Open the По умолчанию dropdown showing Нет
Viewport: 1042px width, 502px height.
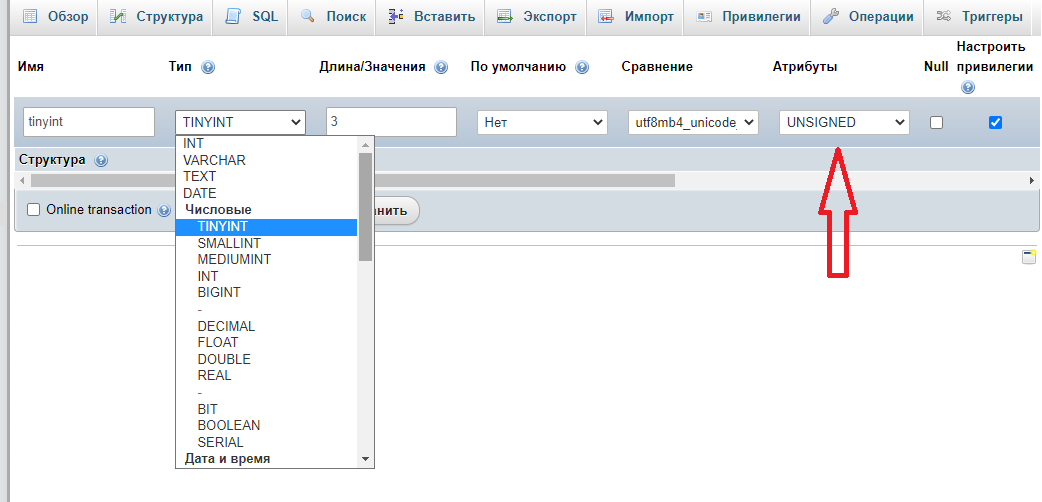click(542, 122)
